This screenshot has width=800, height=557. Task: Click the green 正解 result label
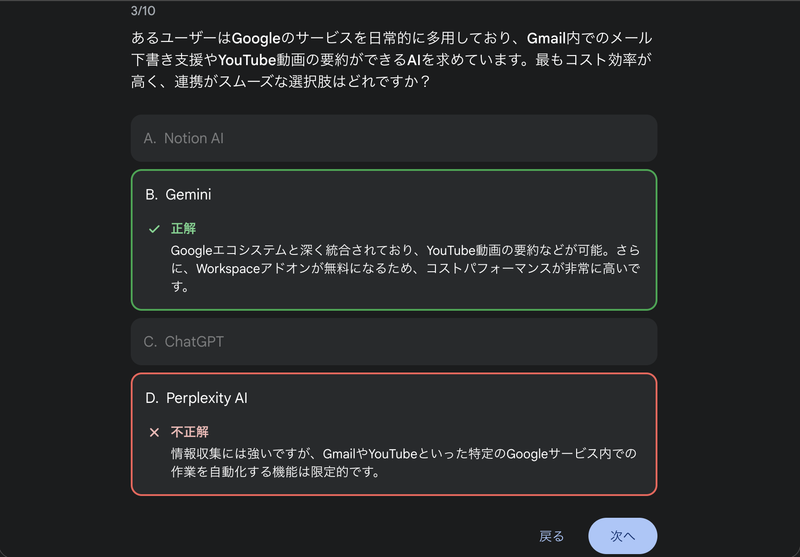coord(183,229)
